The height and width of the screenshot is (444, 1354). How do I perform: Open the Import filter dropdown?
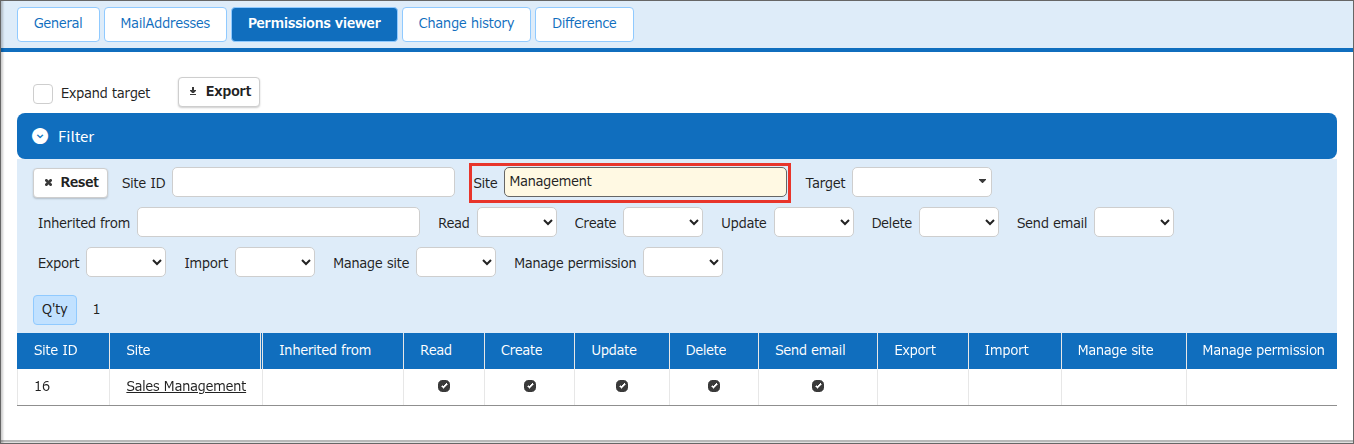[275, 263]
